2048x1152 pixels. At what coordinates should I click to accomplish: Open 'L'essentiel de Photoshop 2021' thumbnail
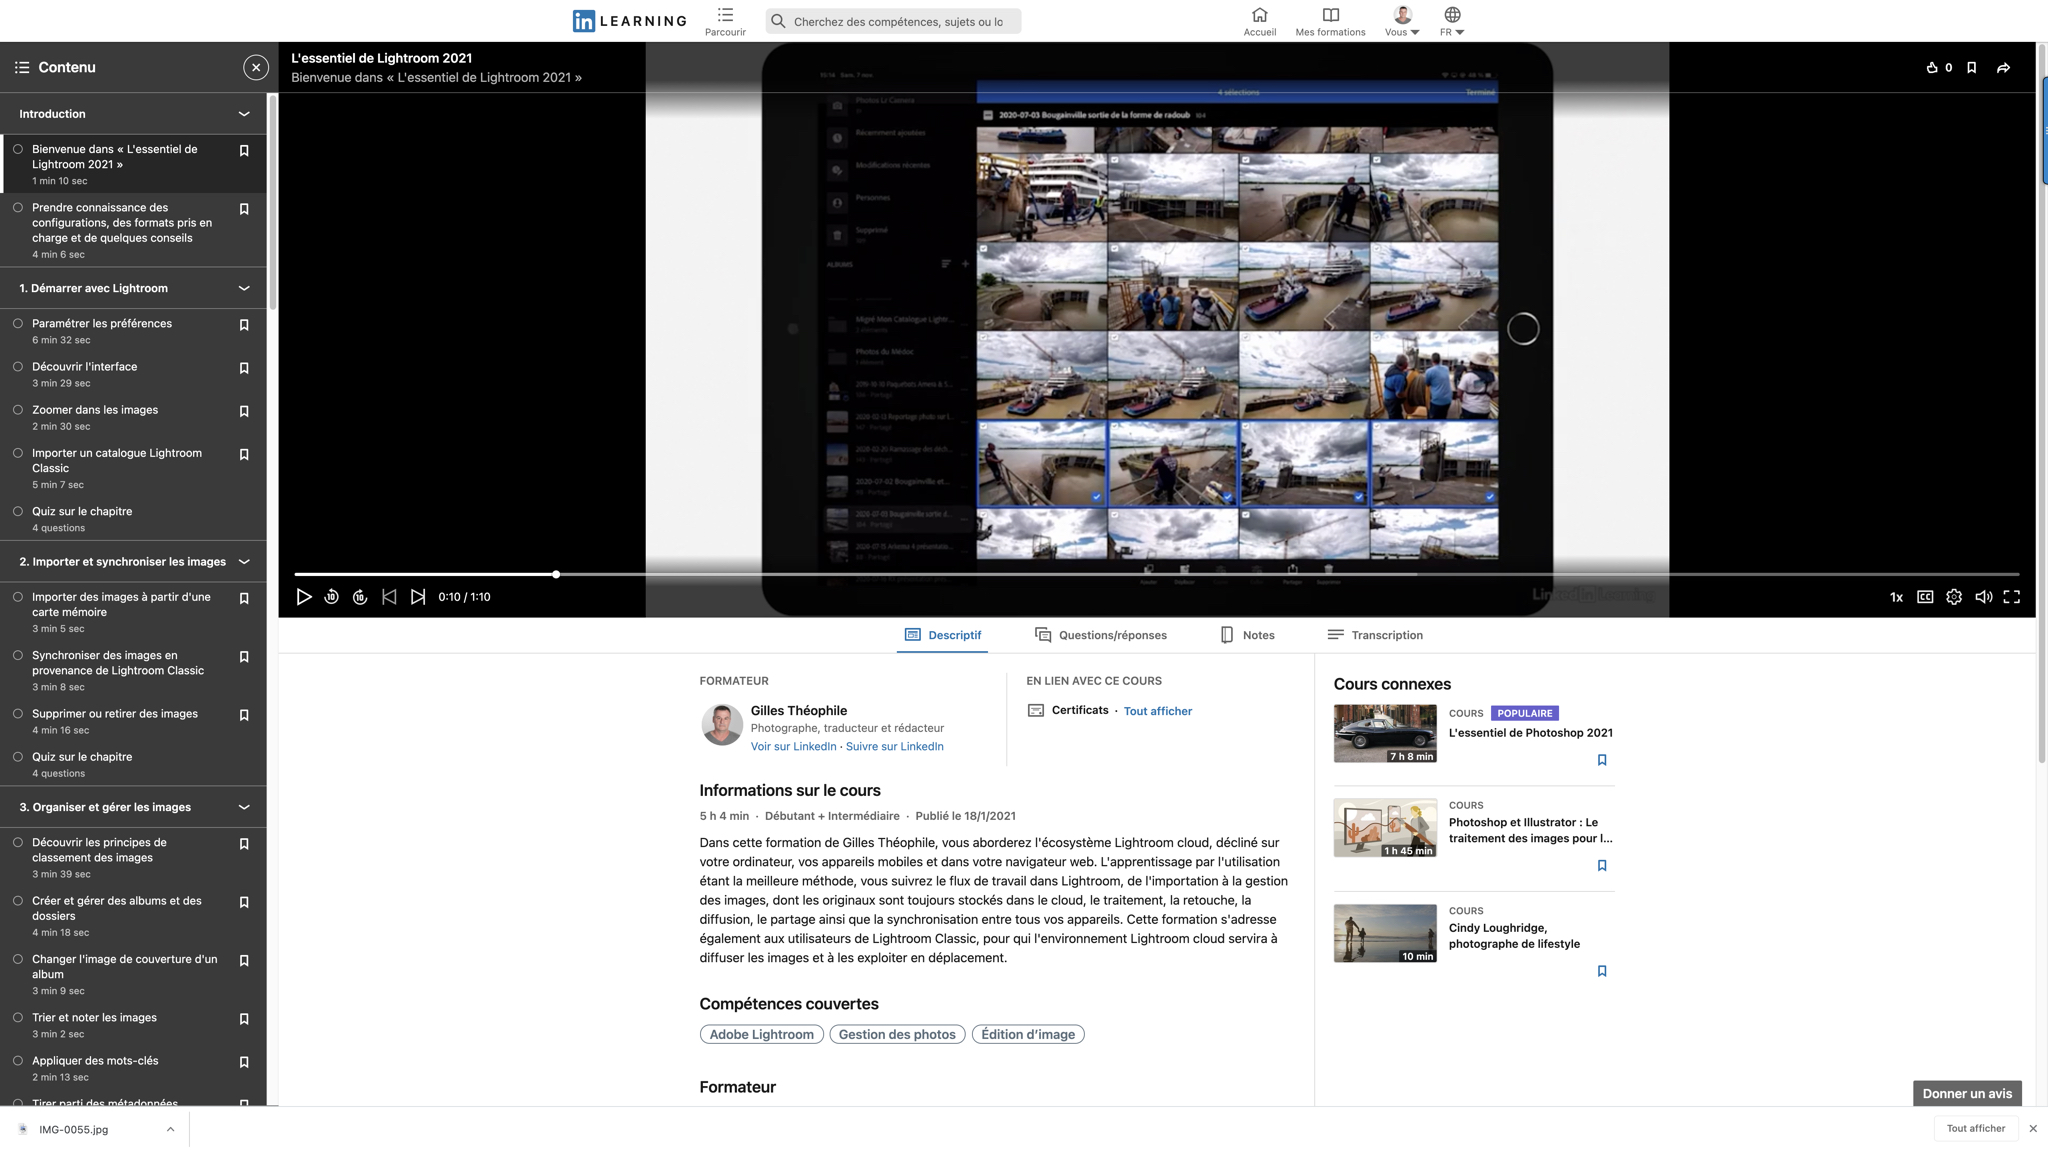coord(1385,733)
